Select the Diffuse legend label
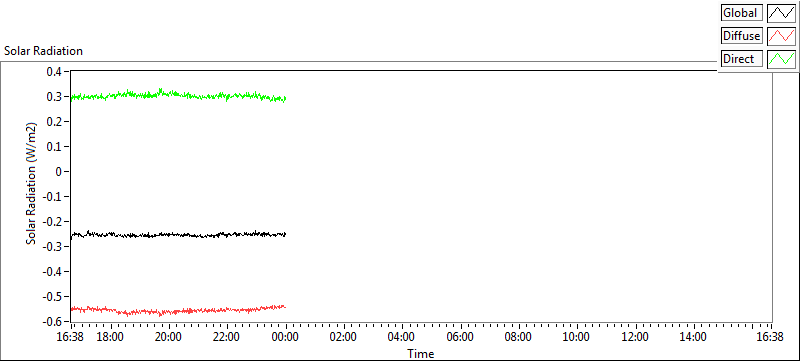Screen dimensions: 800x361 (x=742, y=36)
